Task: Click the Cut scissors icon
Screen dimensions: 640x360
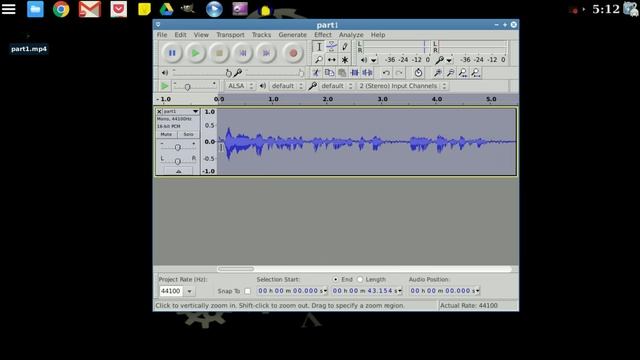Action: 316,73
